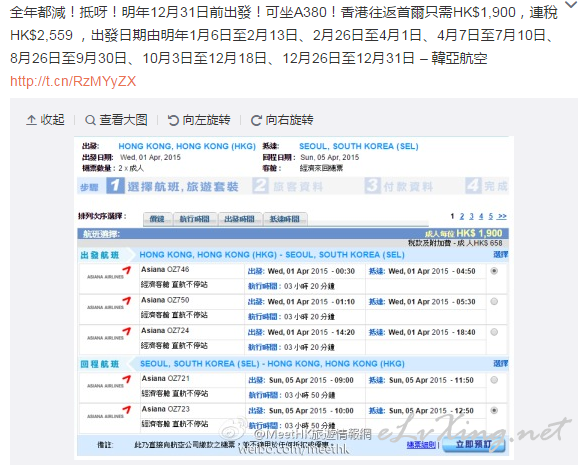
Task: Select the 抵達時間 sort tab
Action: pyautogui.click(x=285, y=219)
